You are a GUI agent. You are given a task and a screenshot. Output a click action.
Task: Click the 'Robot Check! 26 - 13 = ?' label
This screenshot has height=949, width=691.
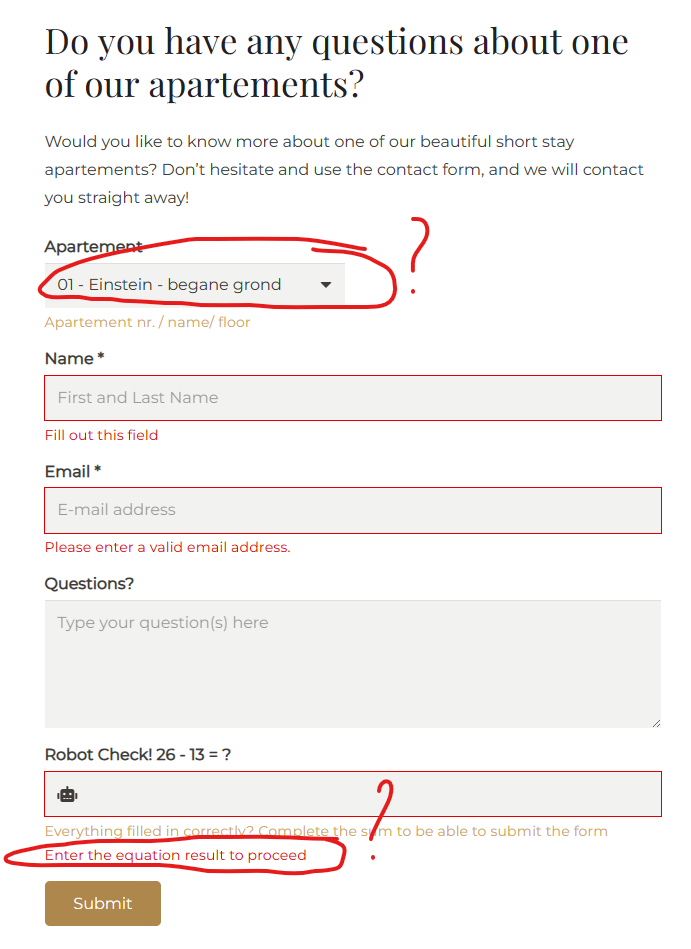pos(138,755)
